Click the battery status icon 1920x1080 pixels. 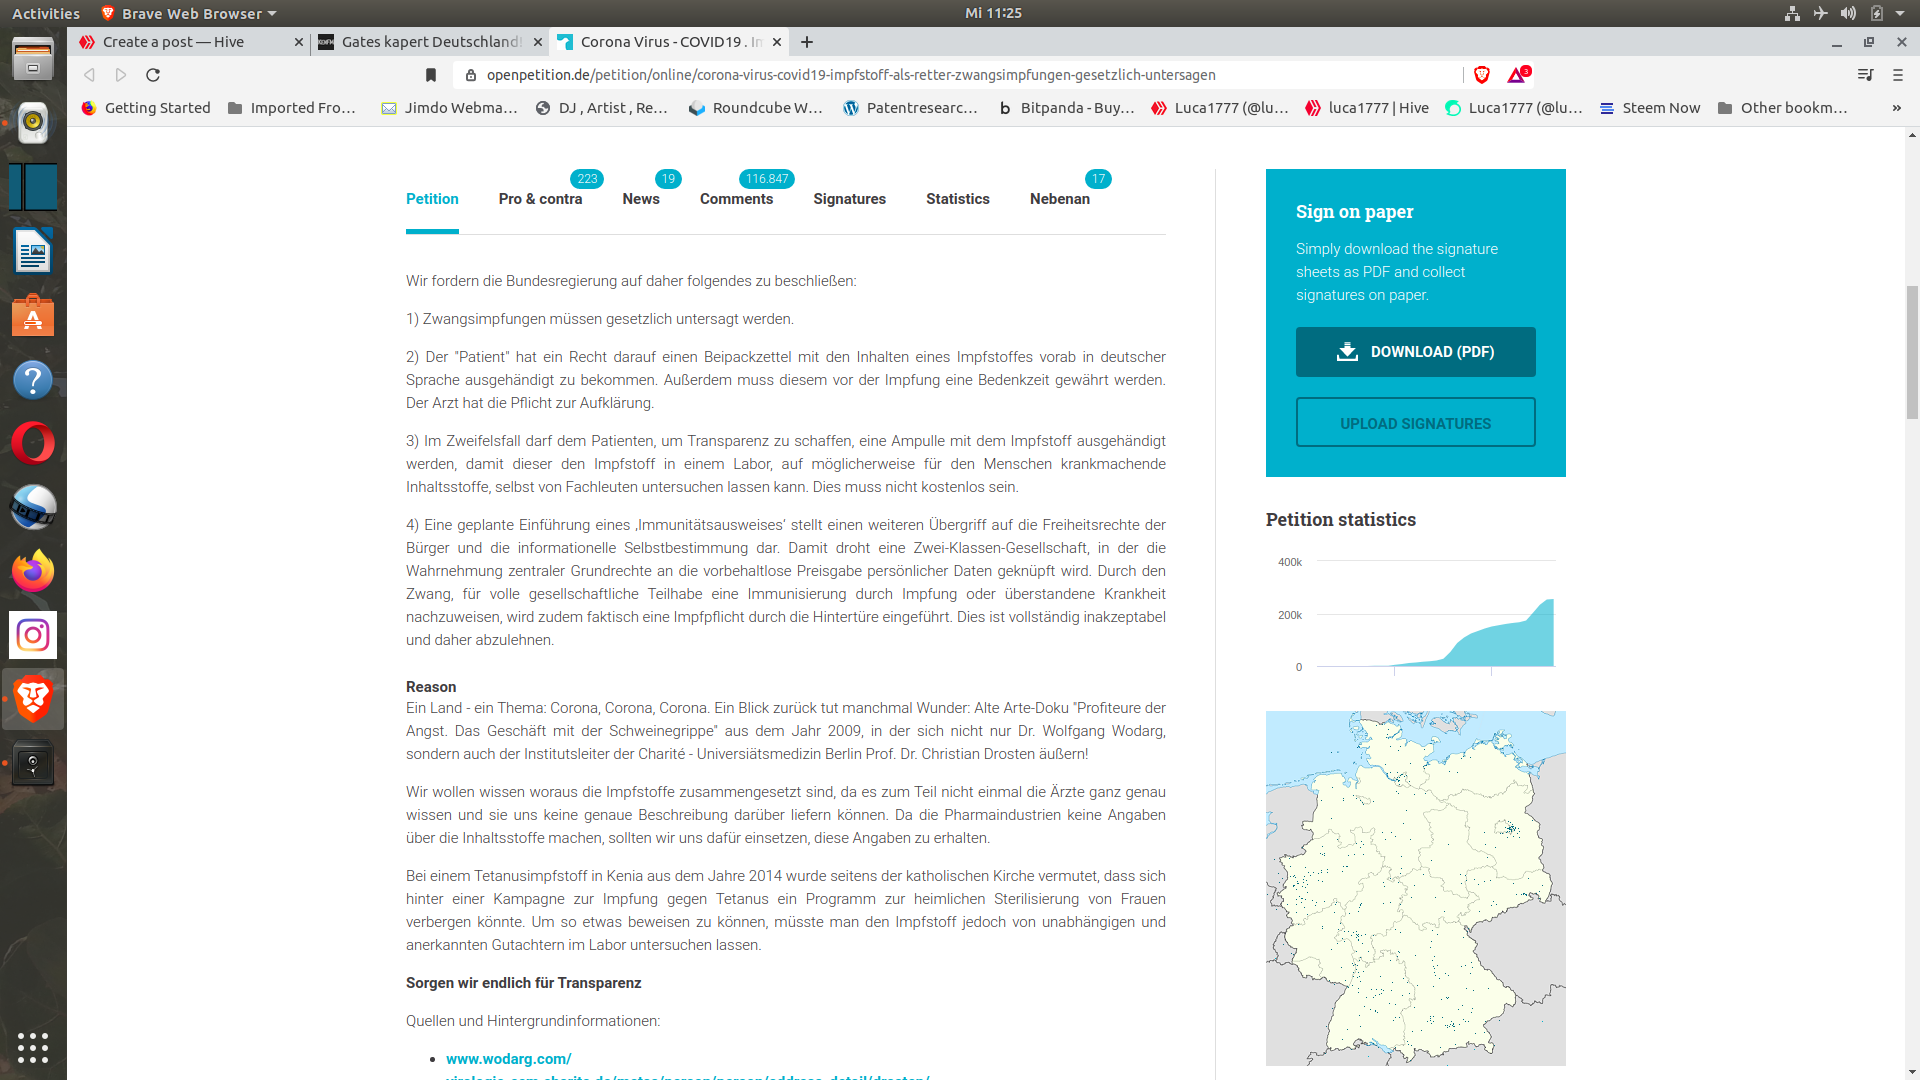(x=1877, y=13)
